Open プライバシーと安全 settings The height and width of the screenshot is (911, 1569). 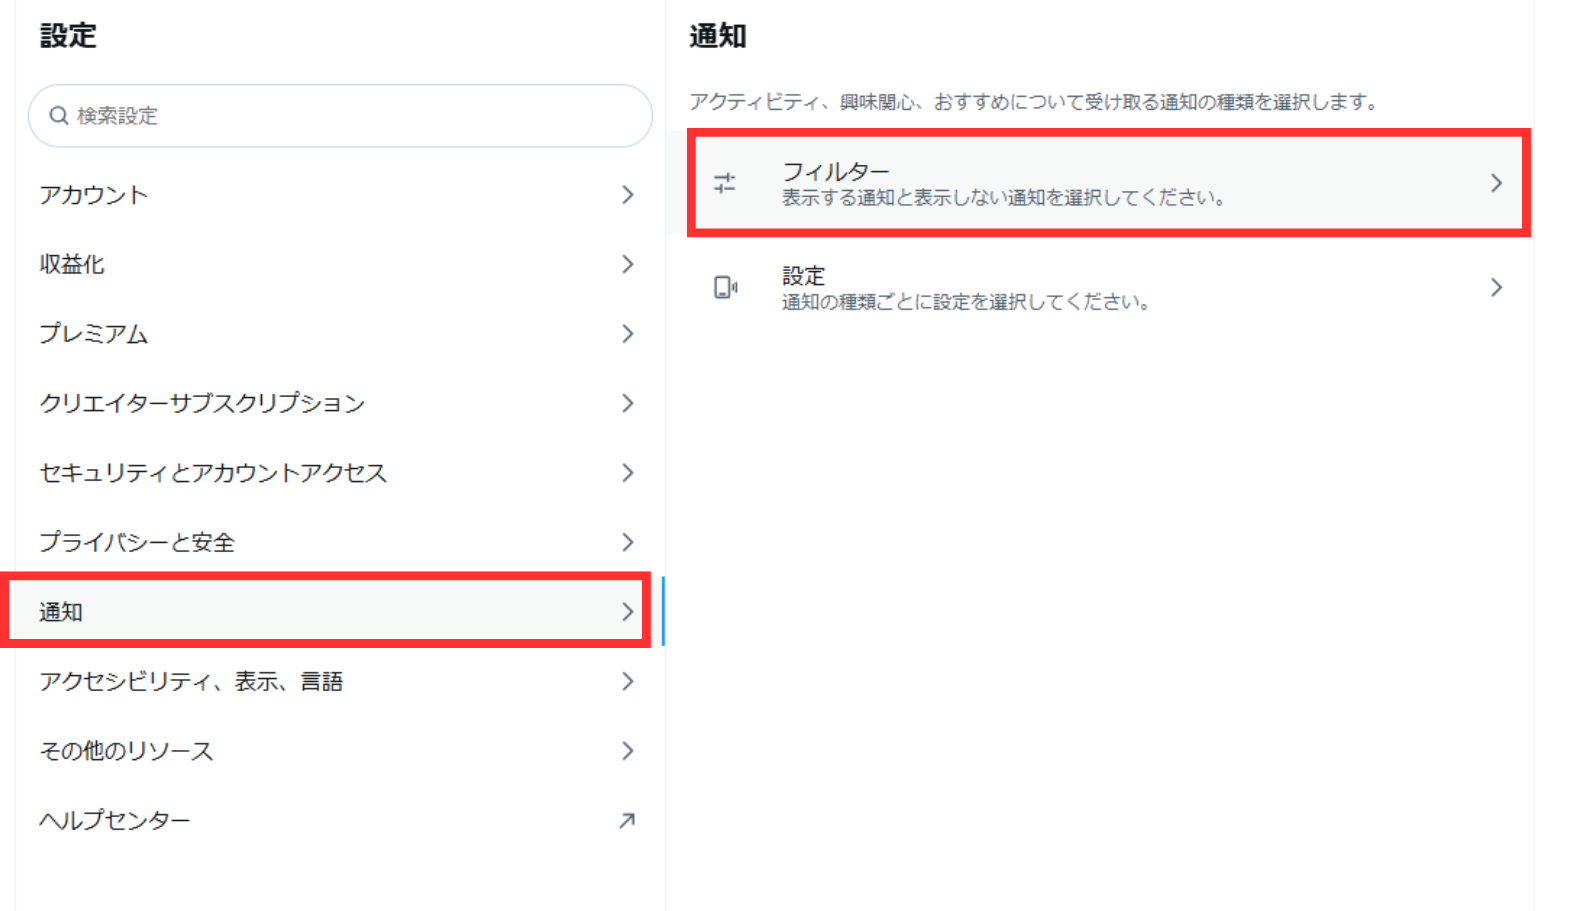(x=137, y=542)
